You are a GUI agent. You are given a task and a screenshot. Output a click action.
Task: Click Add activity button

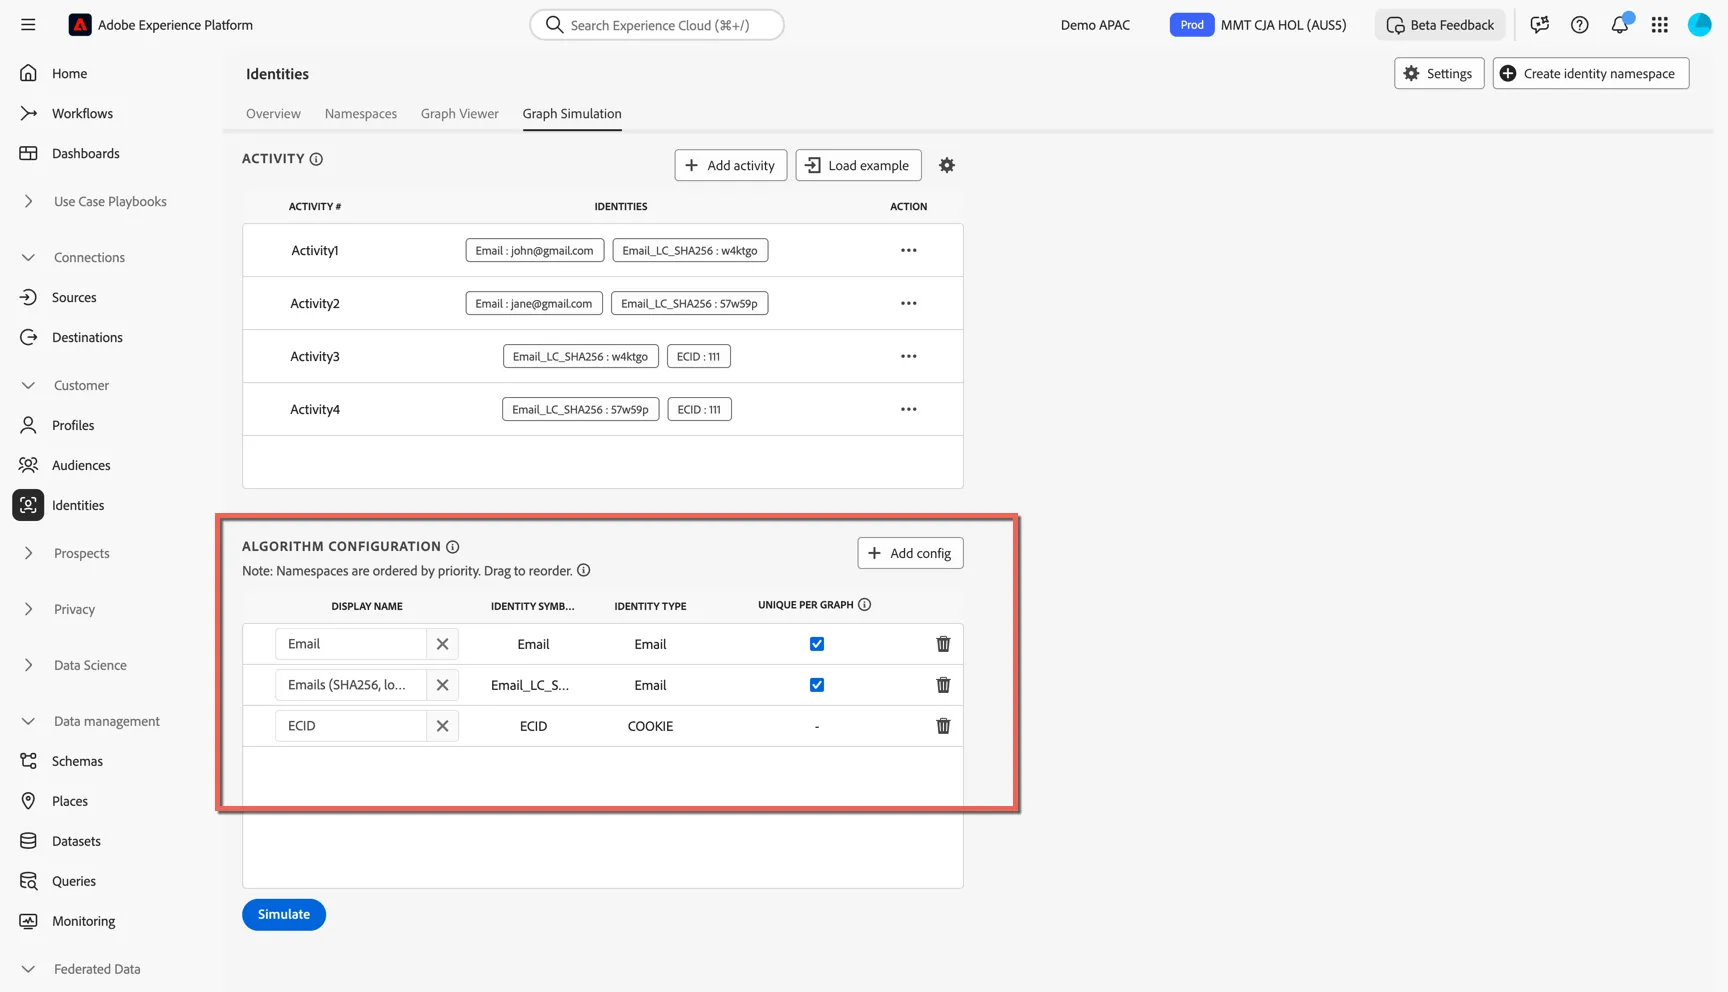(x=731, y=165)
